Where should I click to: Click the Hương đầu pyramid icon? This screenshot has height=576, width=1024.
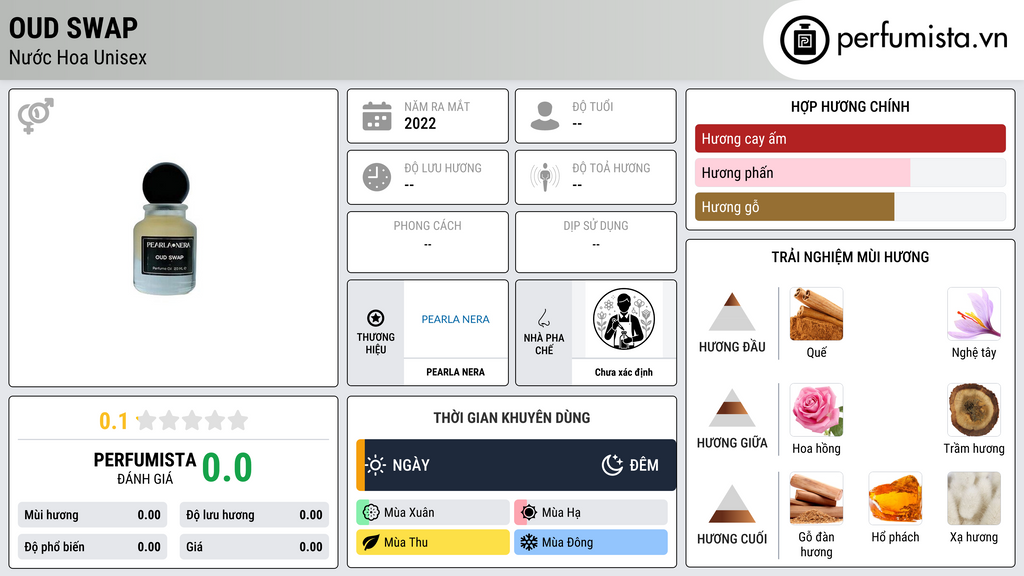click(732, 312)
